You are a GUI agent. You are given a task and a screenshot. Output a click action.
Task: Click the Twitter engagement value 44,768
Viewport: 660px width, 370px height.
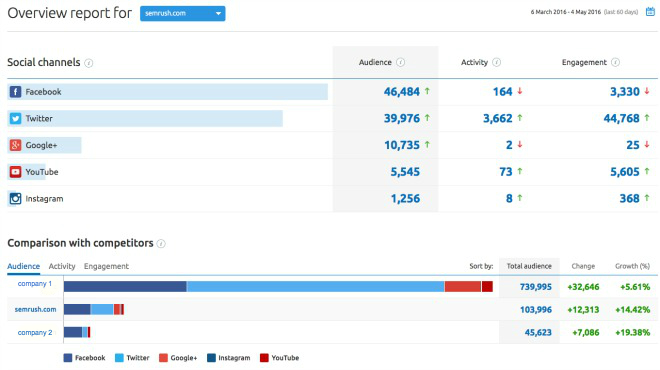pyautogui.click(x=621, y=118)
